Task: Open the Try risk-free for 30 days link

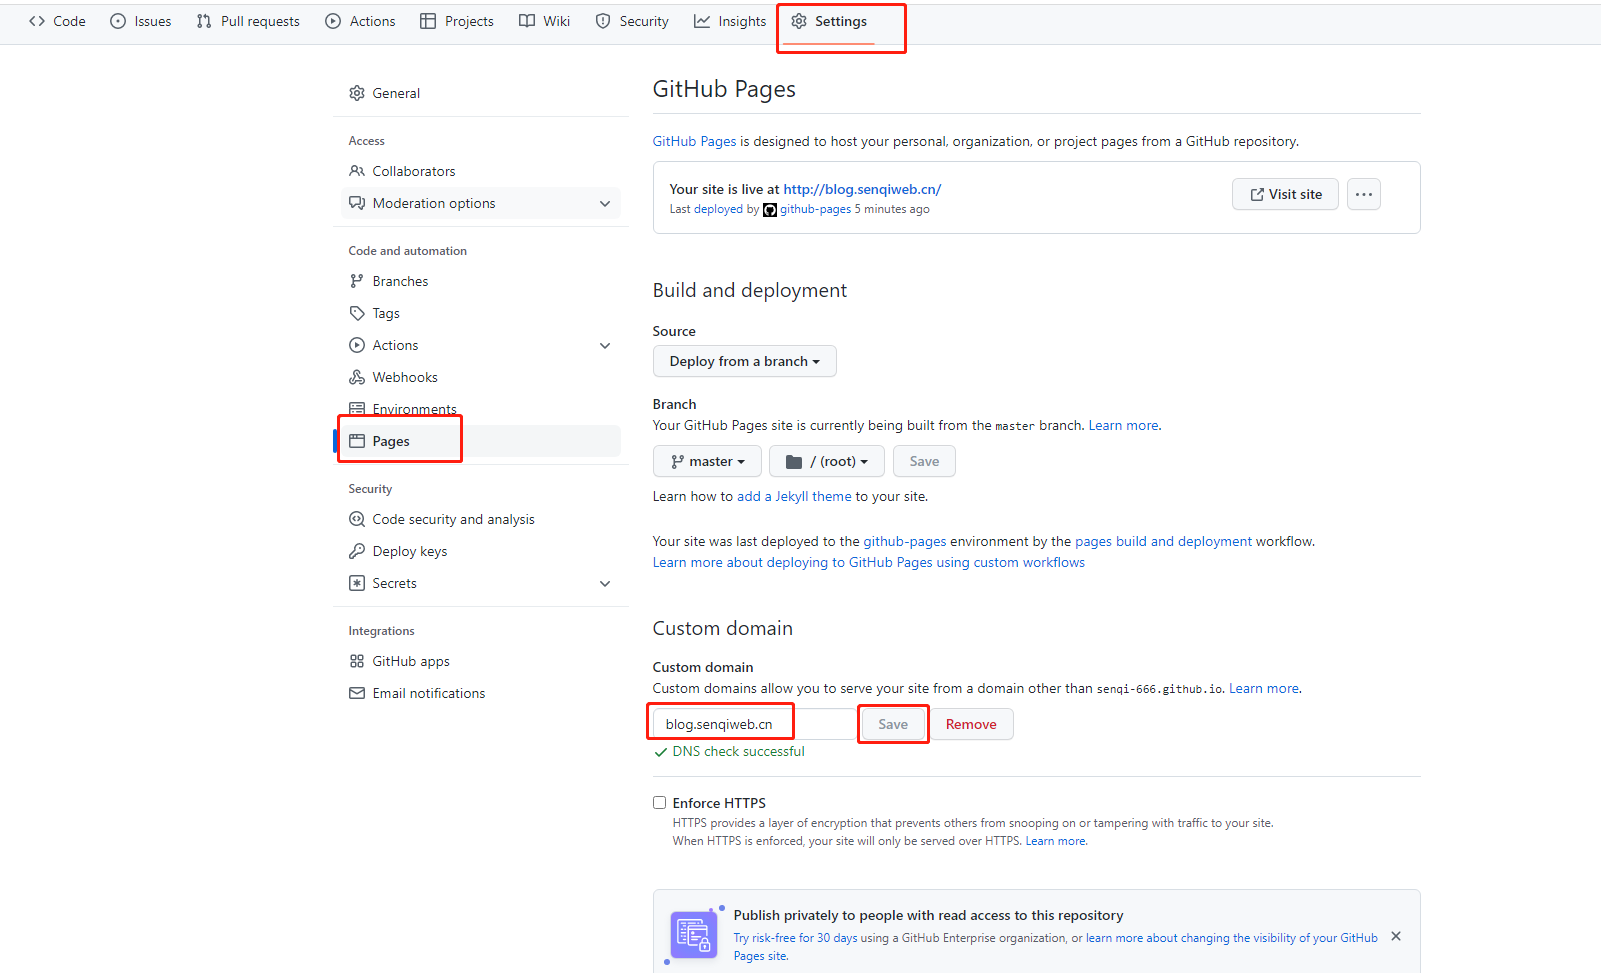Action: pyautogui.click(x=795, y=938)
